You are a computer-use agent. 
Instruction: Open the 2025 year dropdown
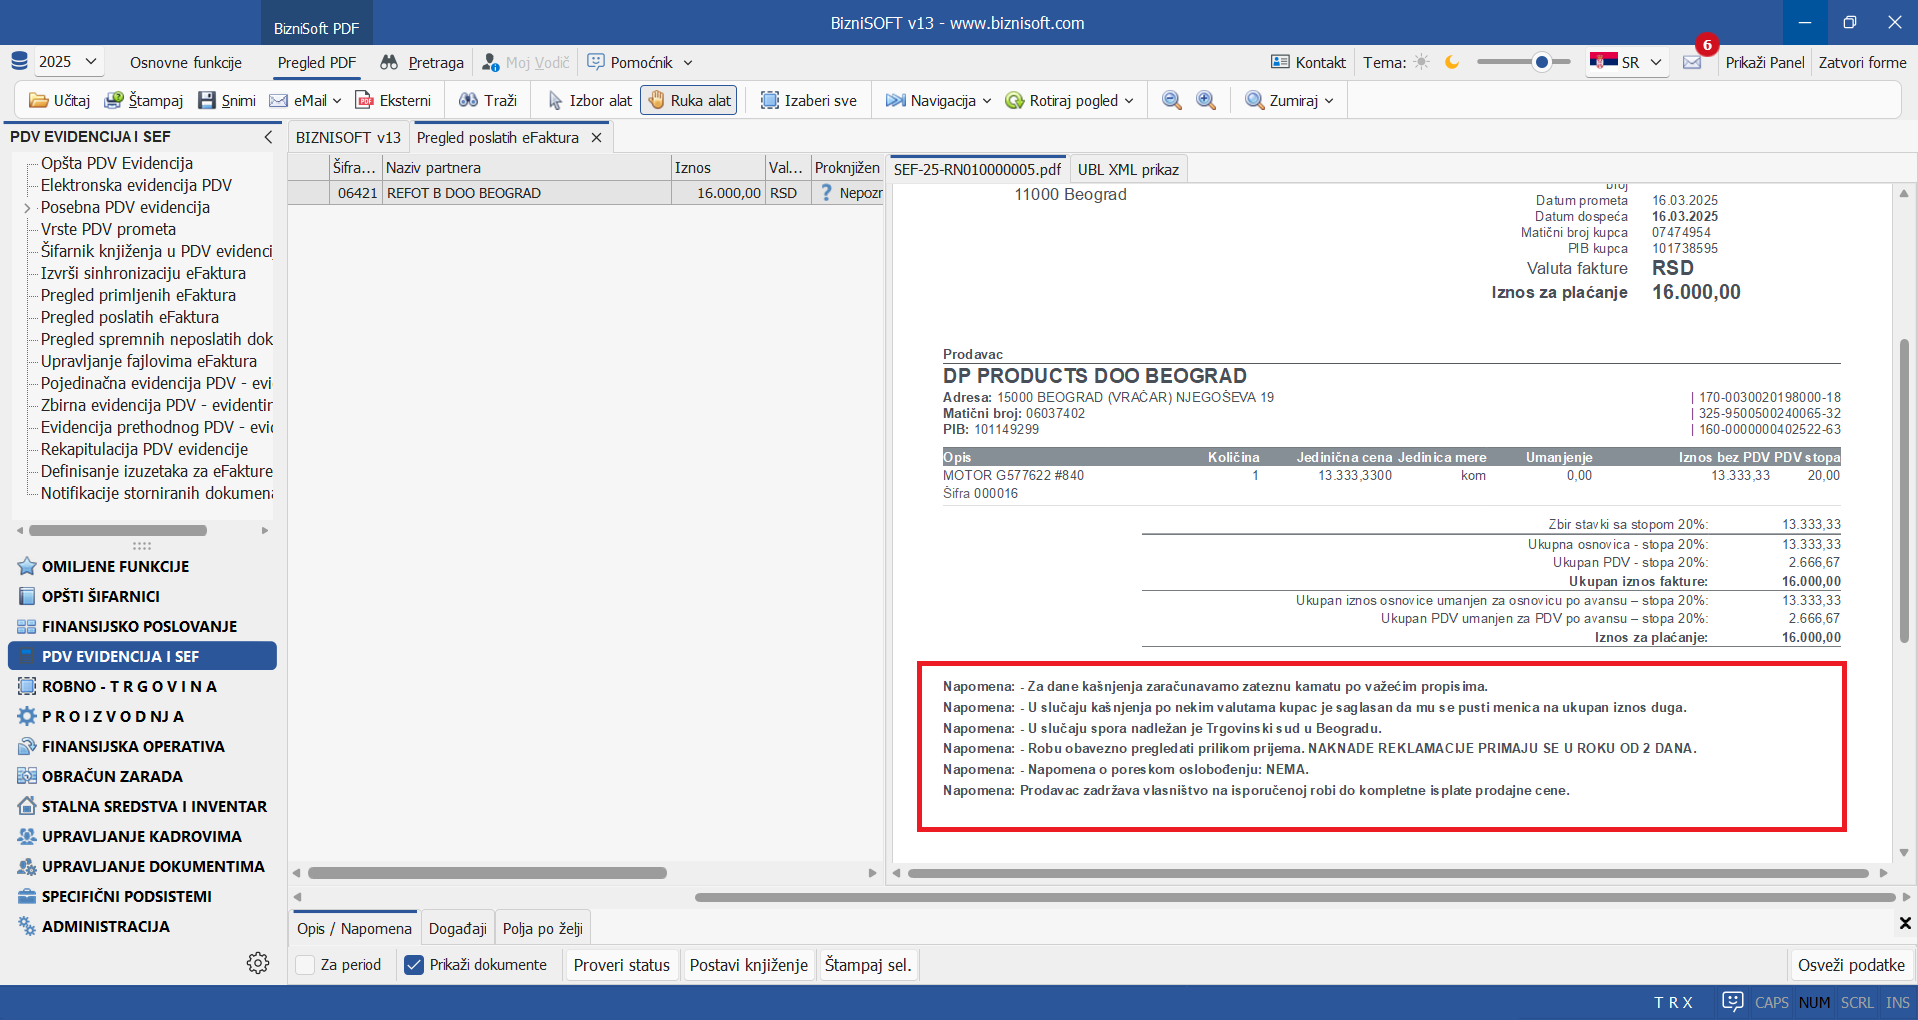pyautogui.click(x=67, y=62)
